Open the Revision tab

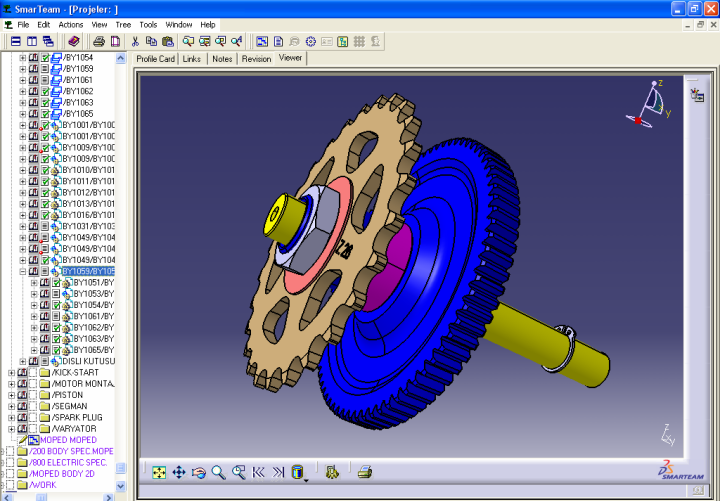click(x=256, y=59)
